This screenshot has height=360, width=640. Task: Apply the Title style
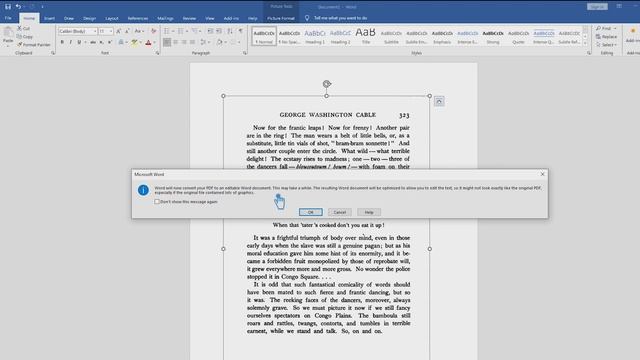(366, 36)
